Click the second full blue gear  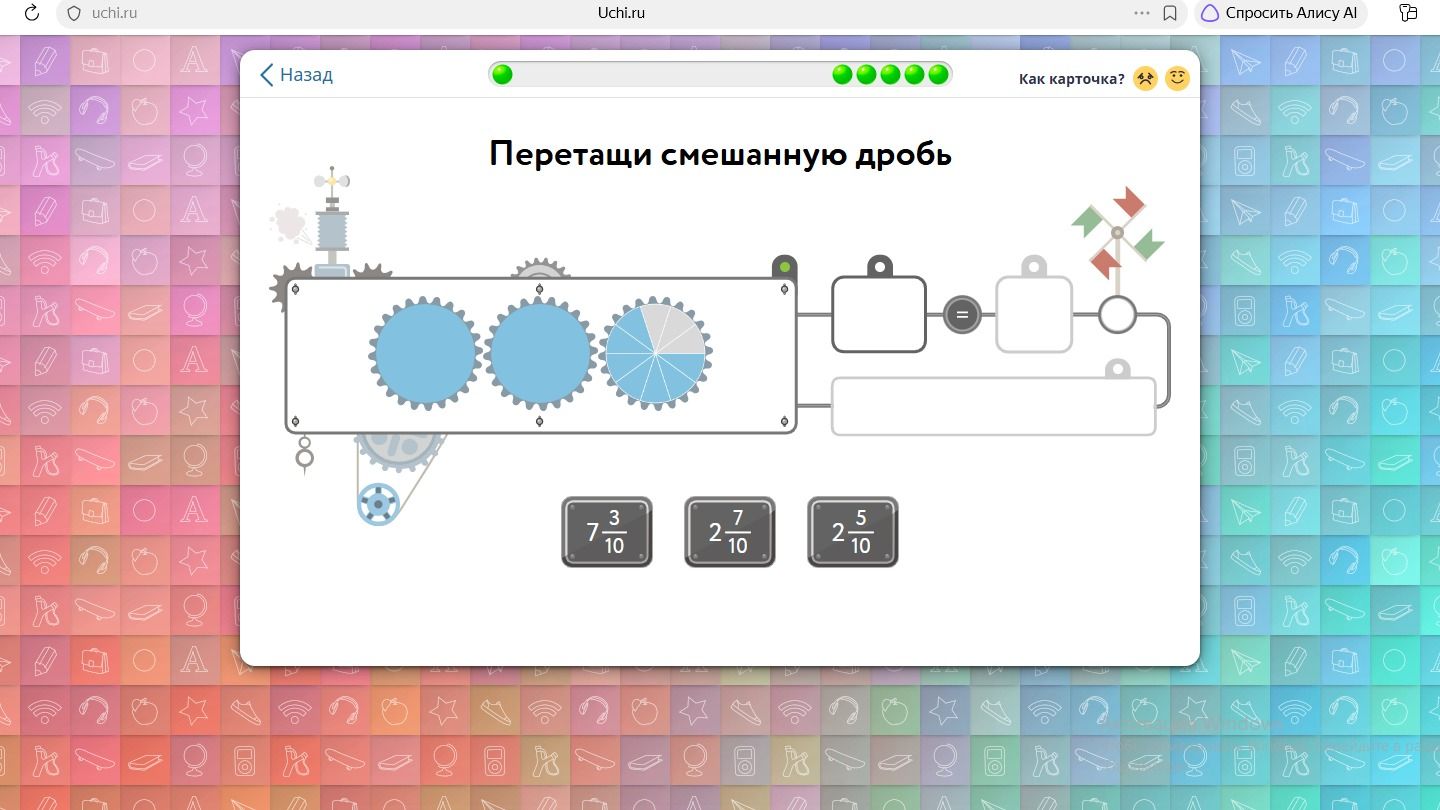click(540, 352)
